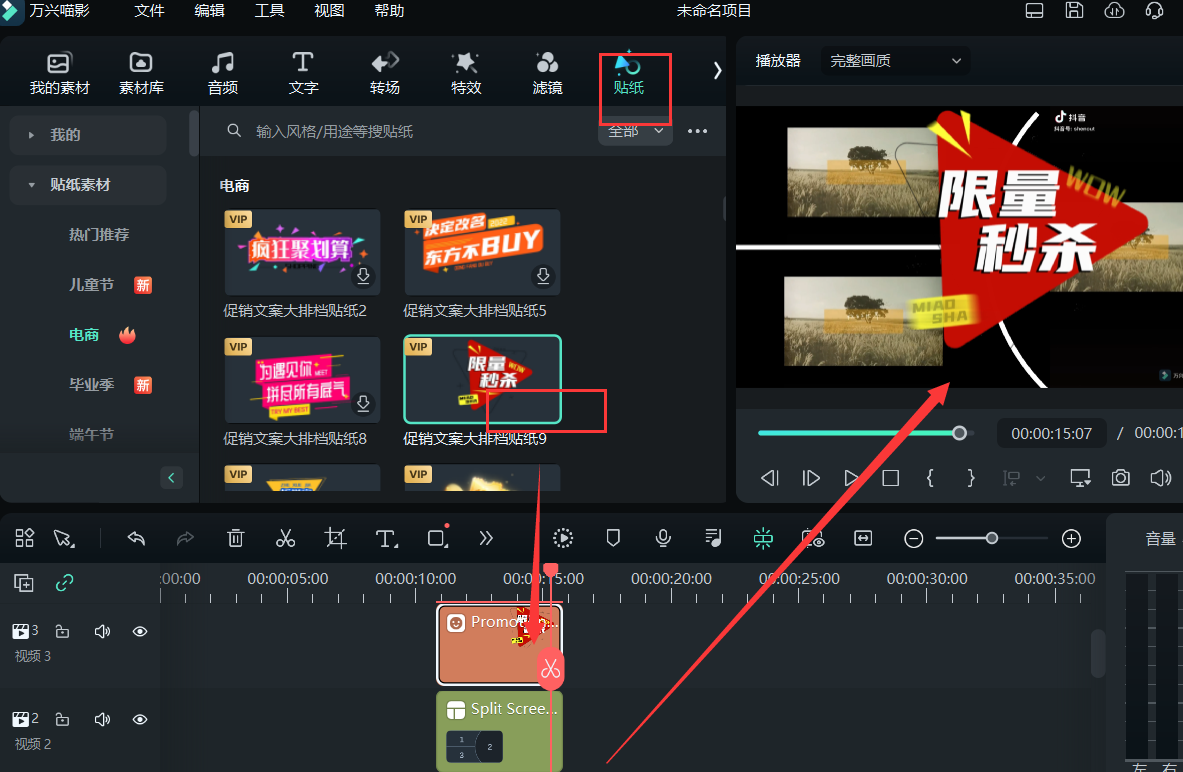Zoom out the timeline with minus button
Viewport: 1183px width, 772px height.
click(x=914, y=538)
